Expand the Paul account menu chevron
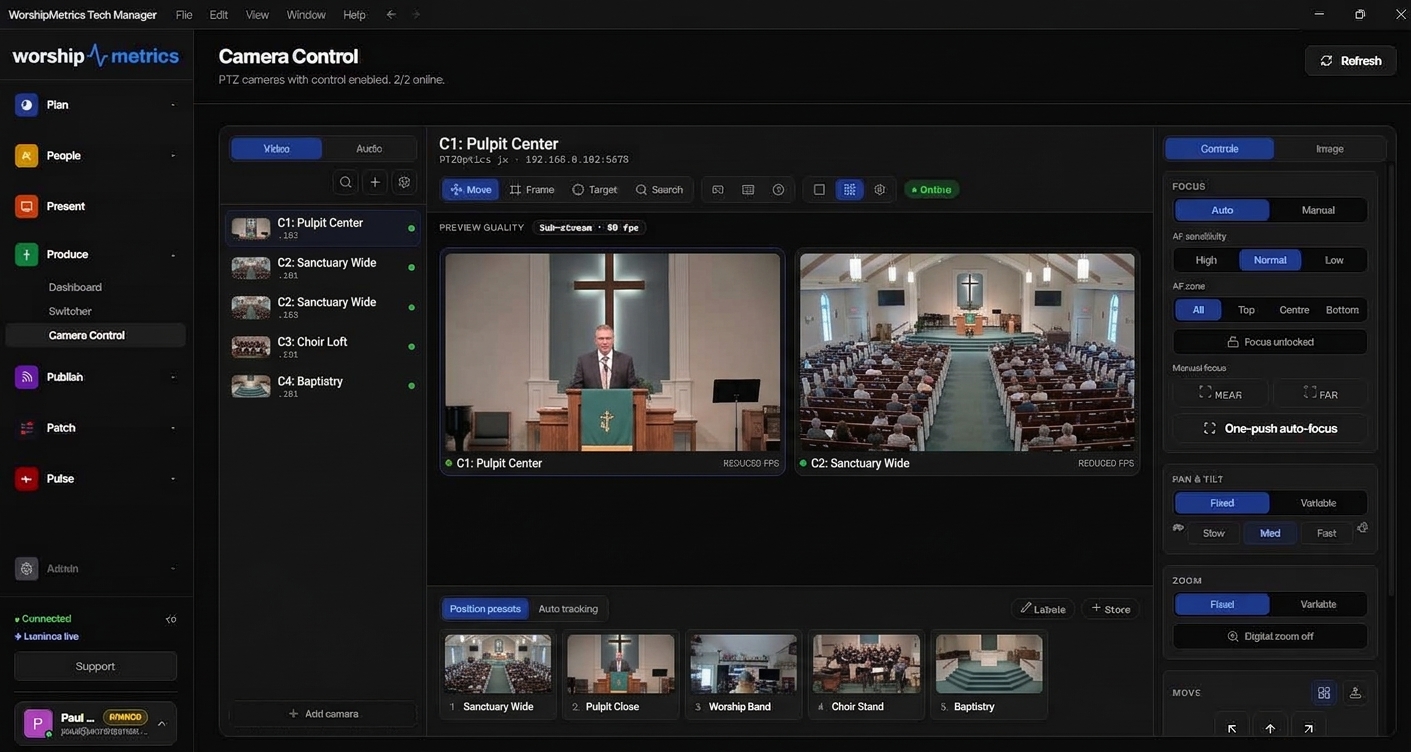This screenshot has width=1411, height=752. [x=161, y=724]
